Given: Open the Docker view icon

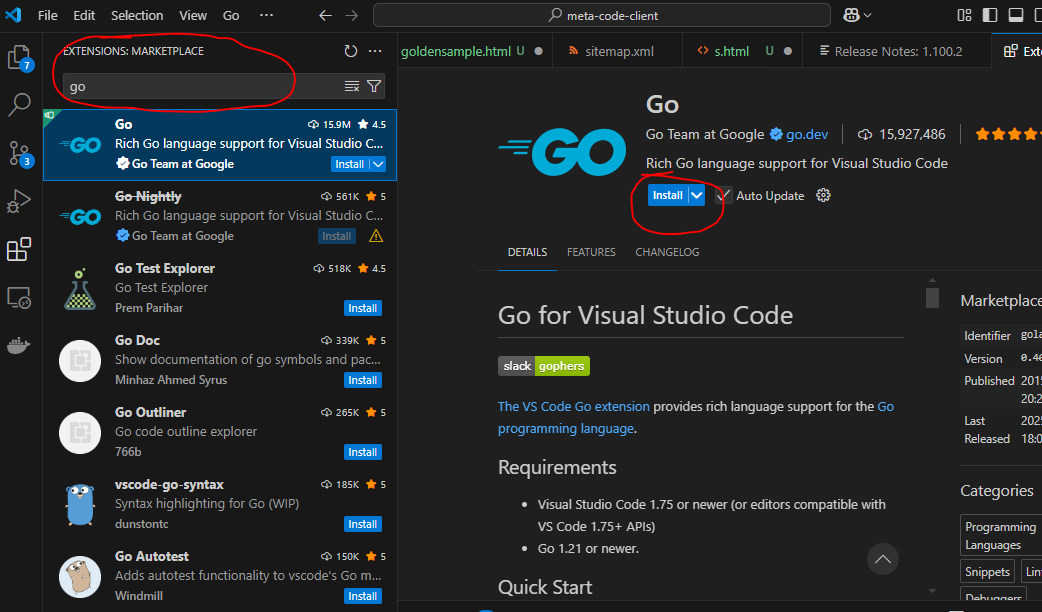Looking at the screenshot, I should point(19,346).
